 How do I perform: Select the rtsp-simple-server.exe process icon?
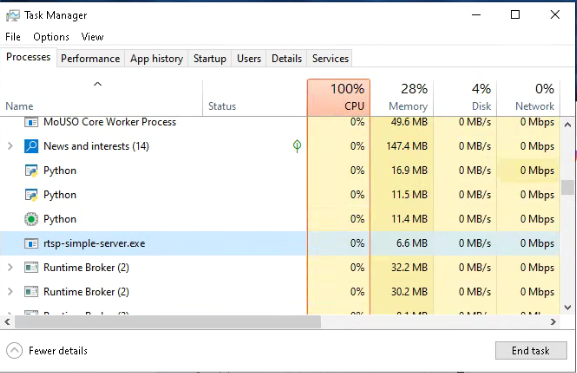pos(31,243)
